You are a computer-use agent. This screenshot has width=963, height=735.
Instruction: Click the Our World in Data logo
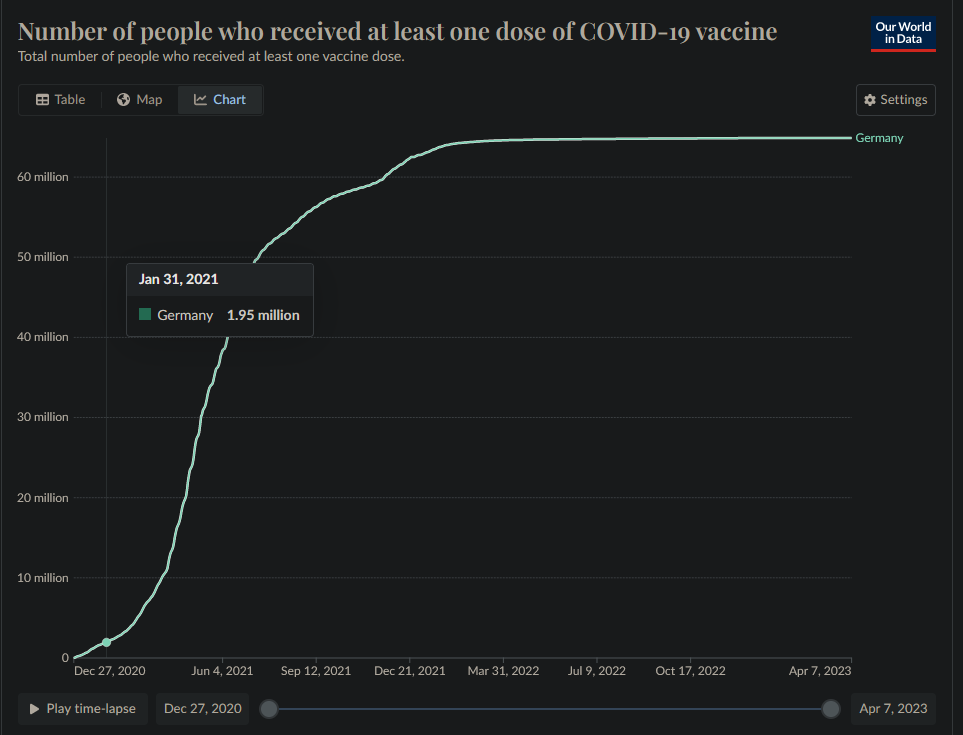pos(903,33)
